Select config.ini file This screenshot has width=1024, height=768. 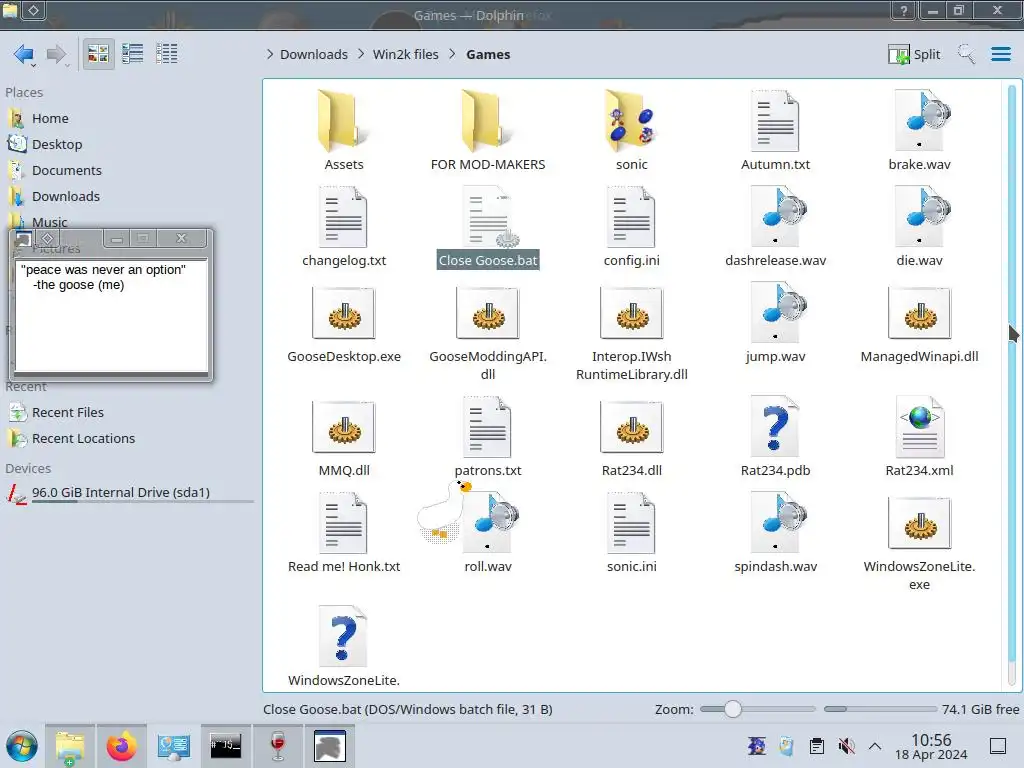click(632, 227)
